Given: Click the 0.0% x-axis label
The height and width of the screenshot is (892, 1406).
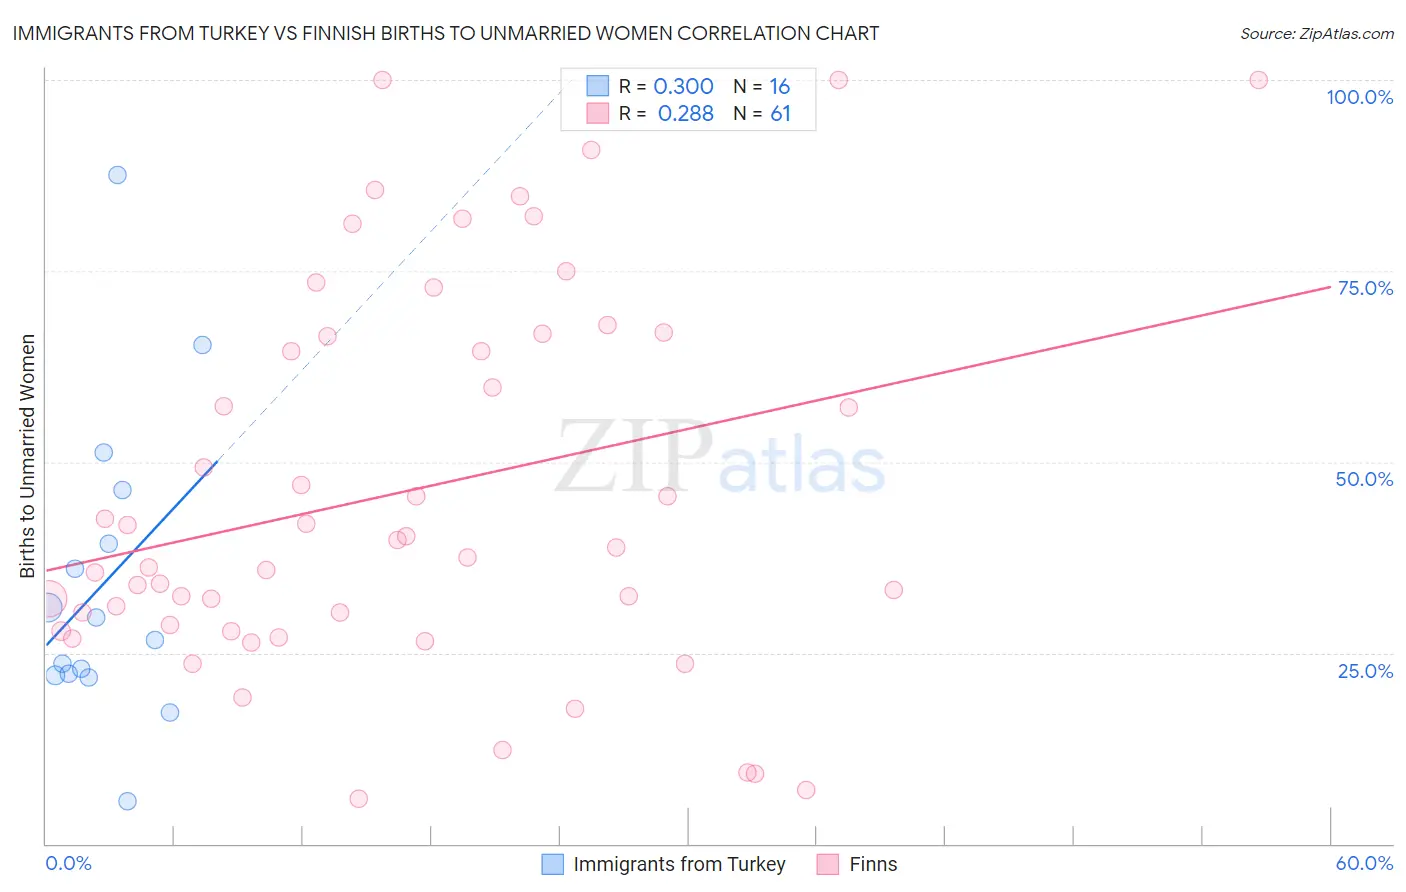Looking at the screenshot, I should (x=68, y=863).
